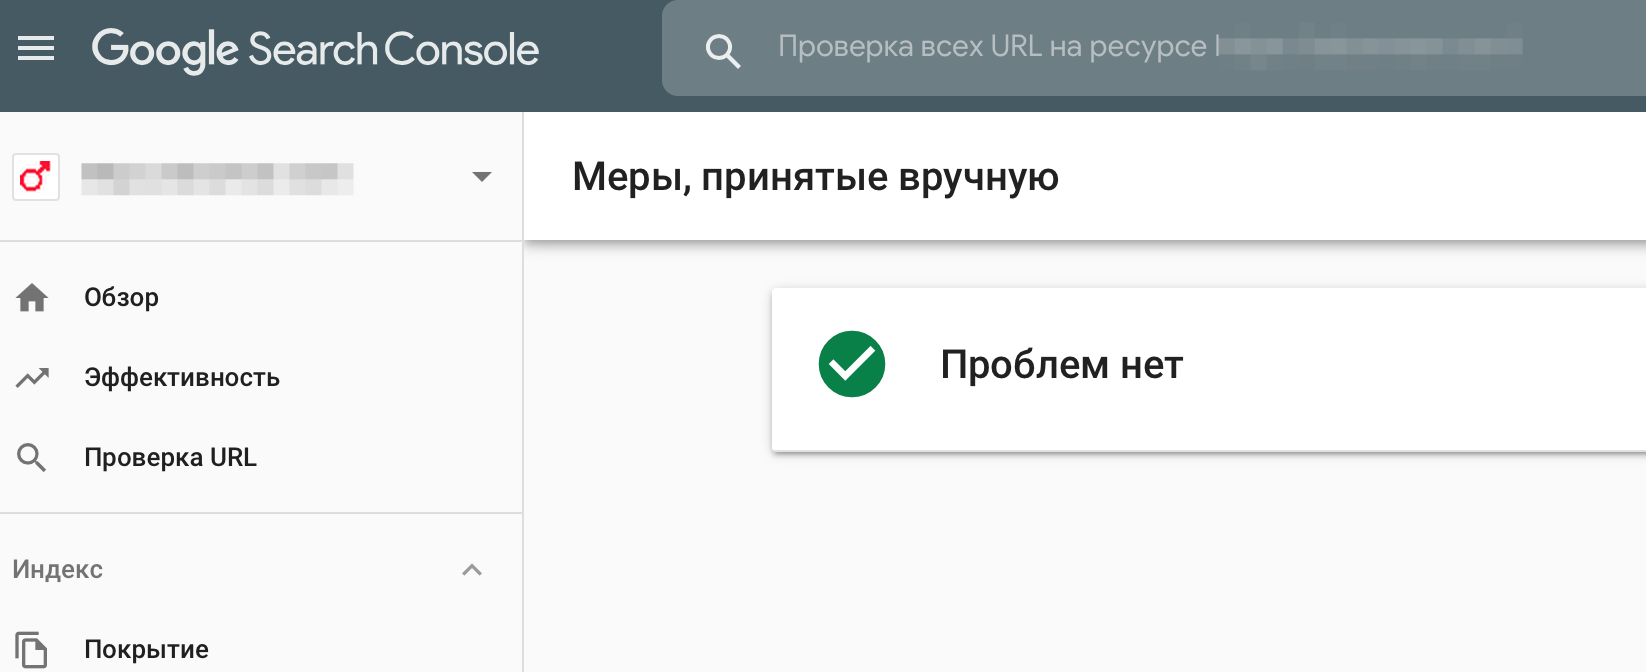Click the blurred property name
1646x672 pixels.
click(217, 178)
